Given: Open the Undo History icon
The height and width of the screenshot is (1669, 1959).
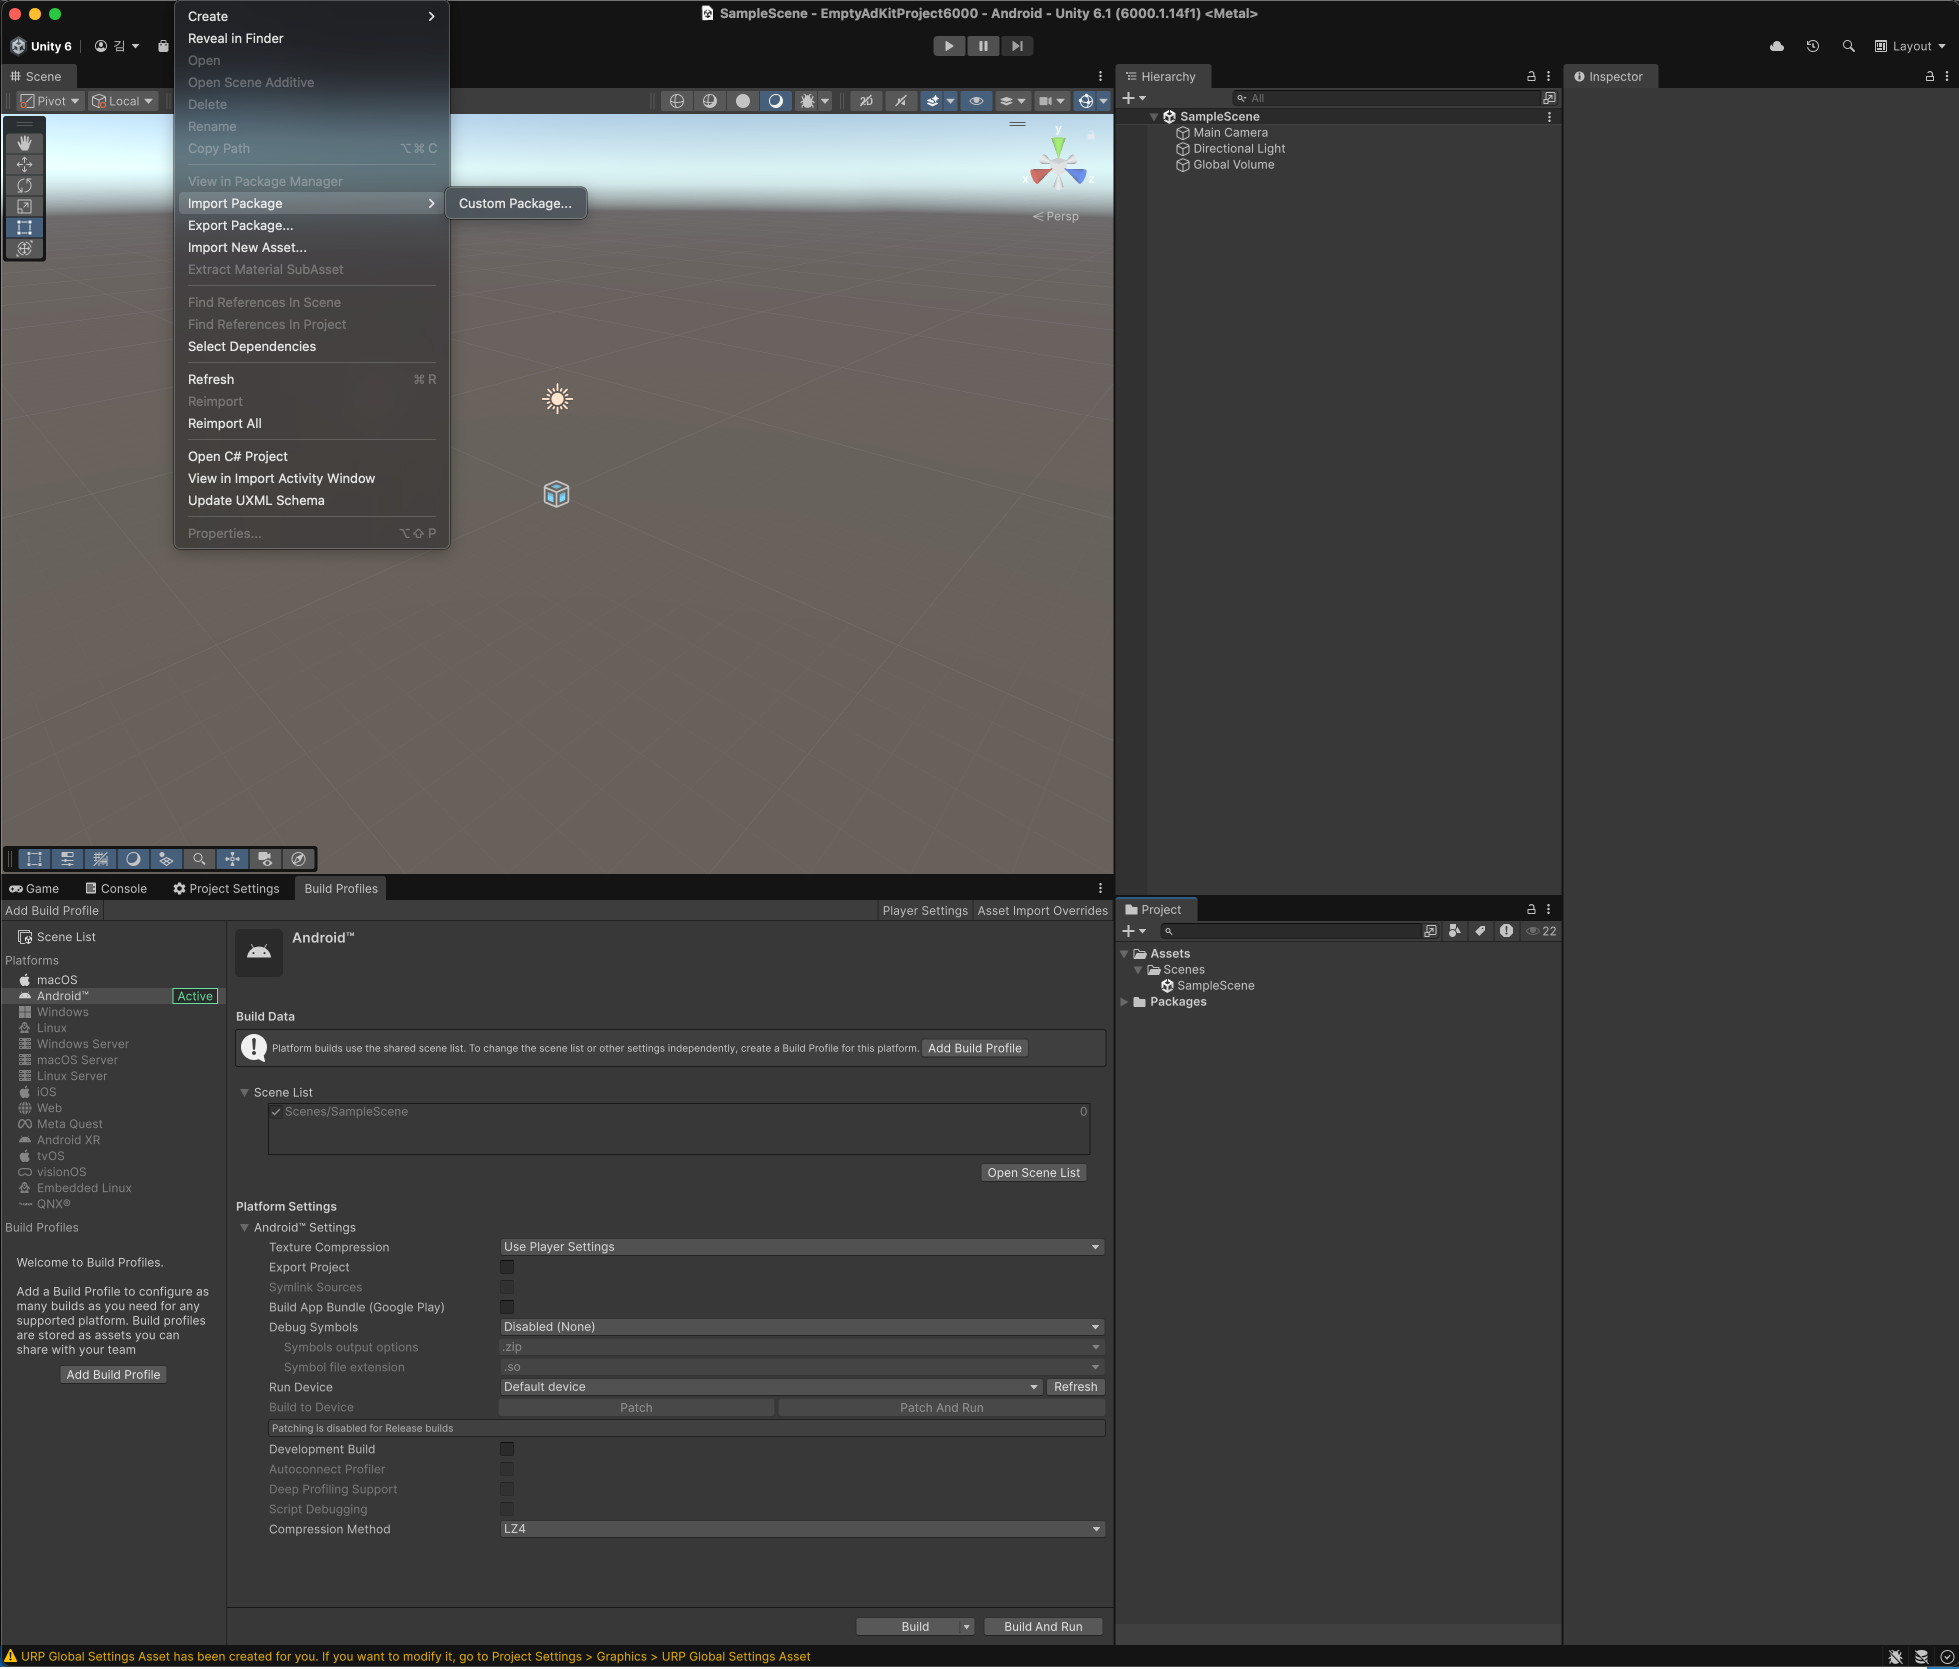Looking at the screenshot, I should pos(1812,46).
